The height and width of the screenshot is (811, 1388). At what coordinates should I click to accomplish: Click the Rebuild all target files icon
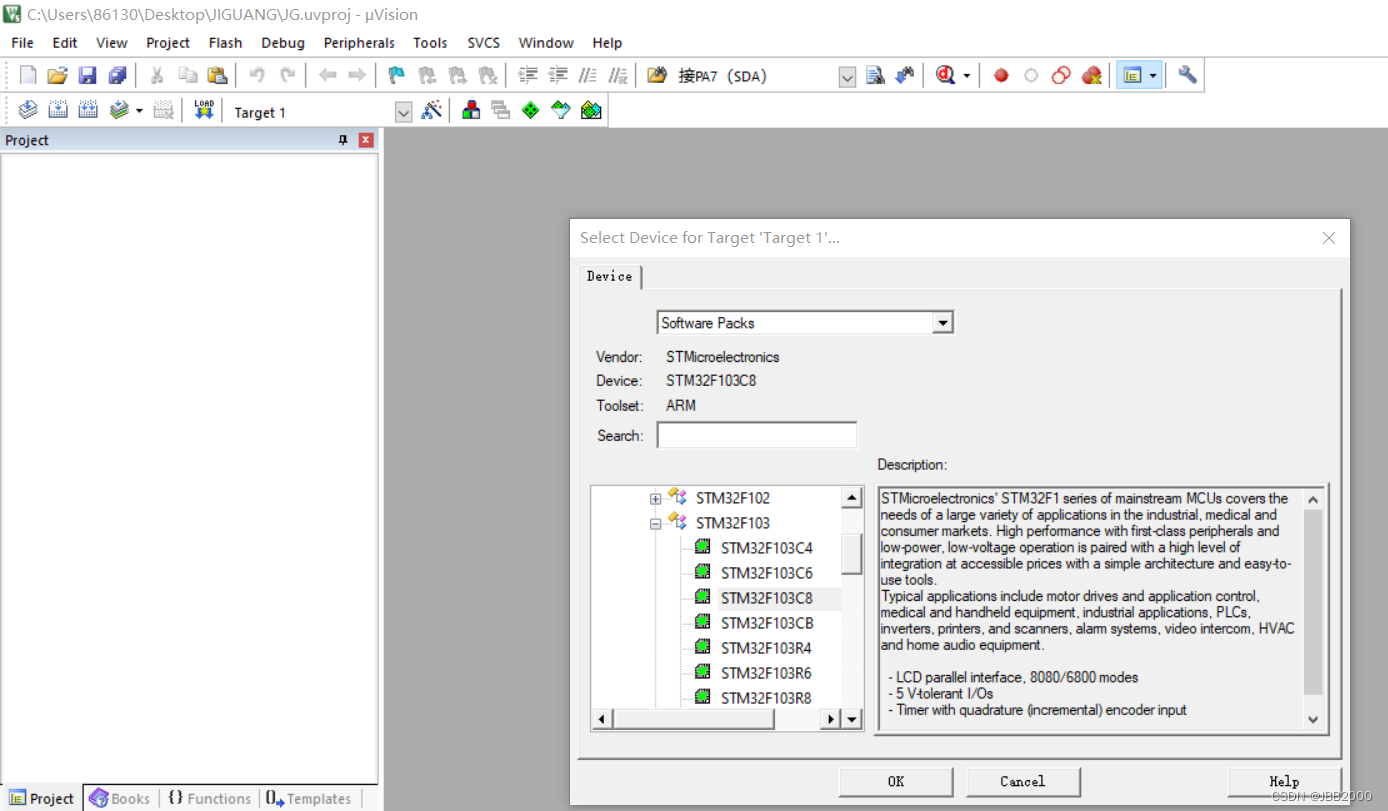pos(88,110)
